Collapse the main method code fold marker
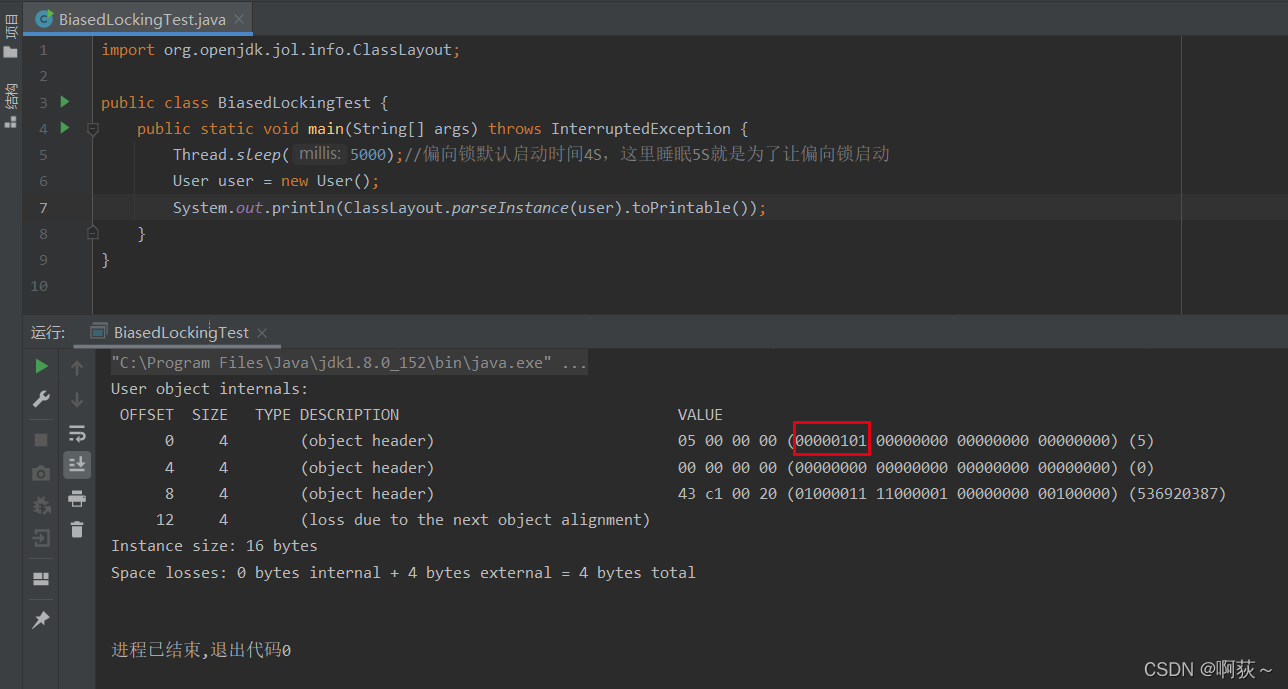Image resolution: width=1288 pixels, height=689 pixels. pyautogui.click(x=92, y=129)
